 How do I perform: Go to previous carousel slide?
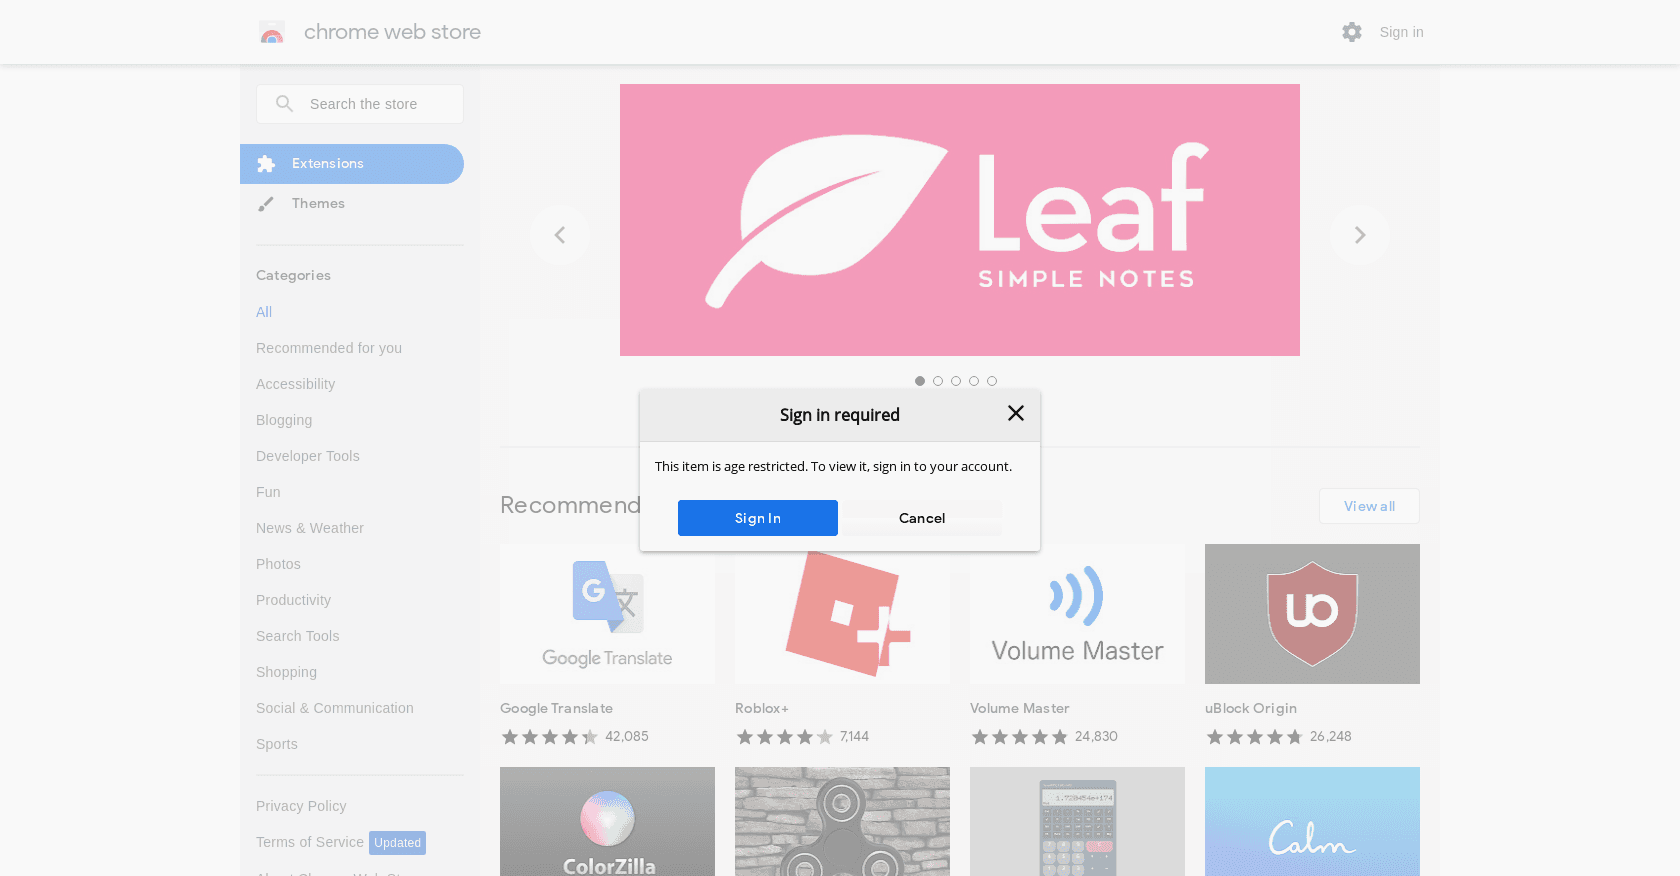point(560,235)
